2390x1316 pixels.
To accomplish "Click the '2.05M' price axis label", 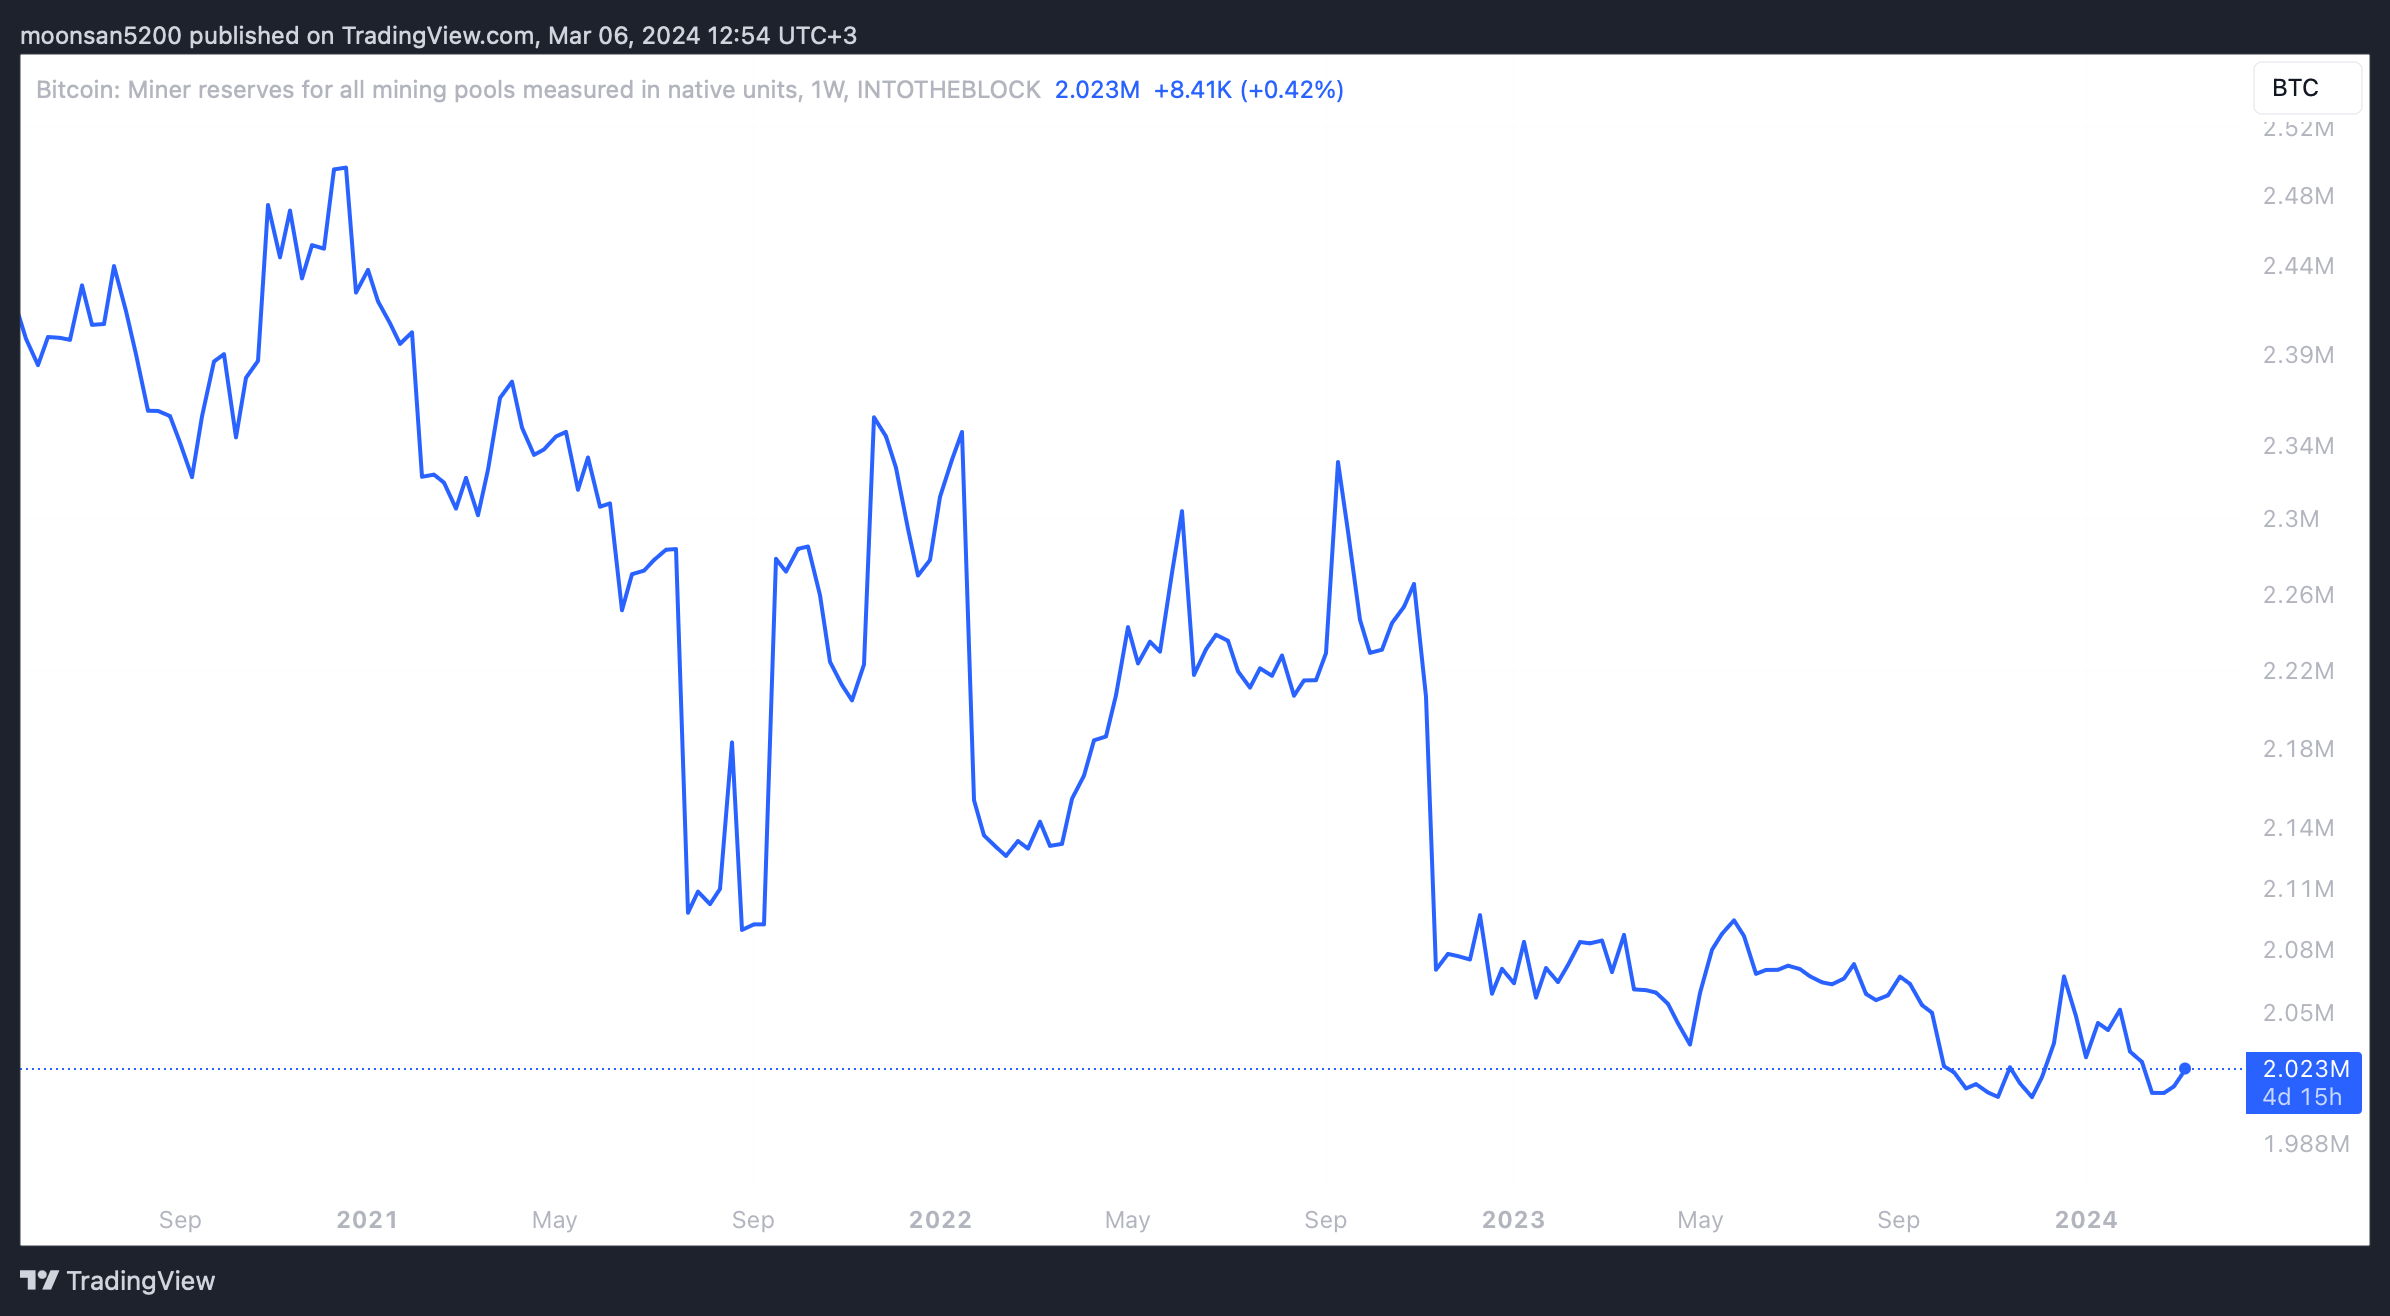I will tap(2299, 1013).
